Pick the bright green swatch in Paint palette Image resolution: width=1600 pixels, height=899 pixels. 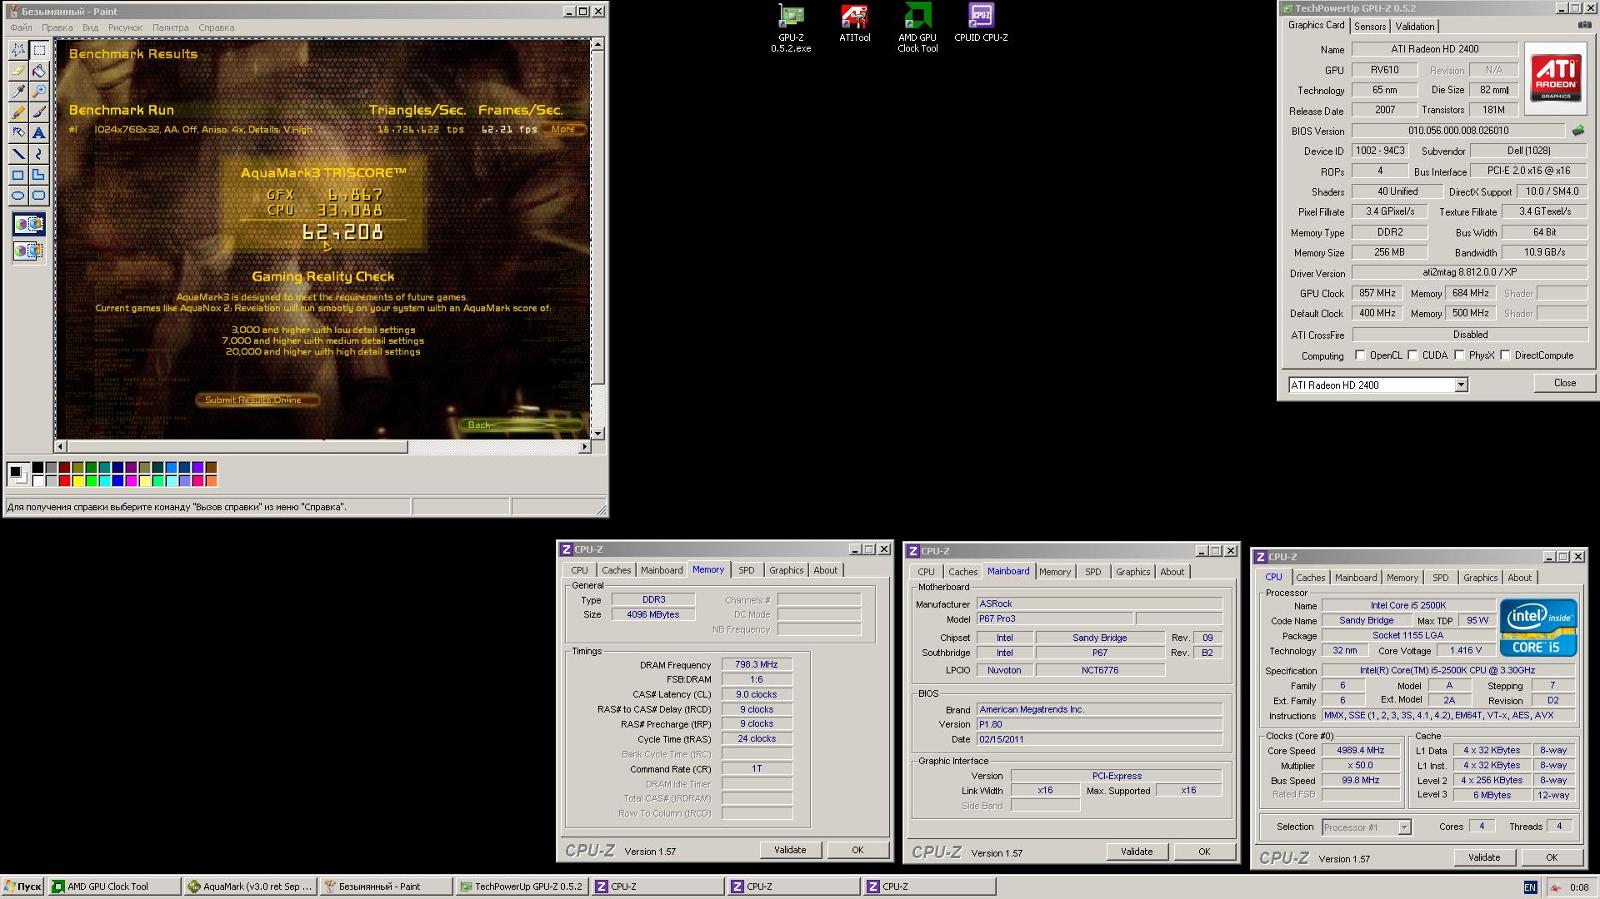[x=91, y=480]
